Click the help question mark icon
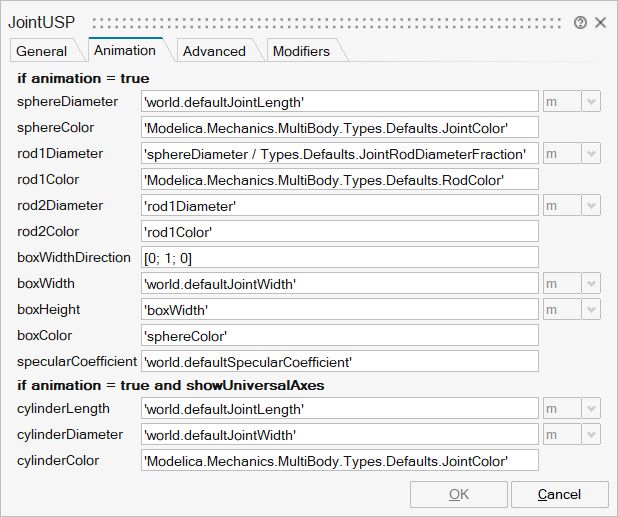This screenshot has height=517, width=618. [x=581, y=22]
